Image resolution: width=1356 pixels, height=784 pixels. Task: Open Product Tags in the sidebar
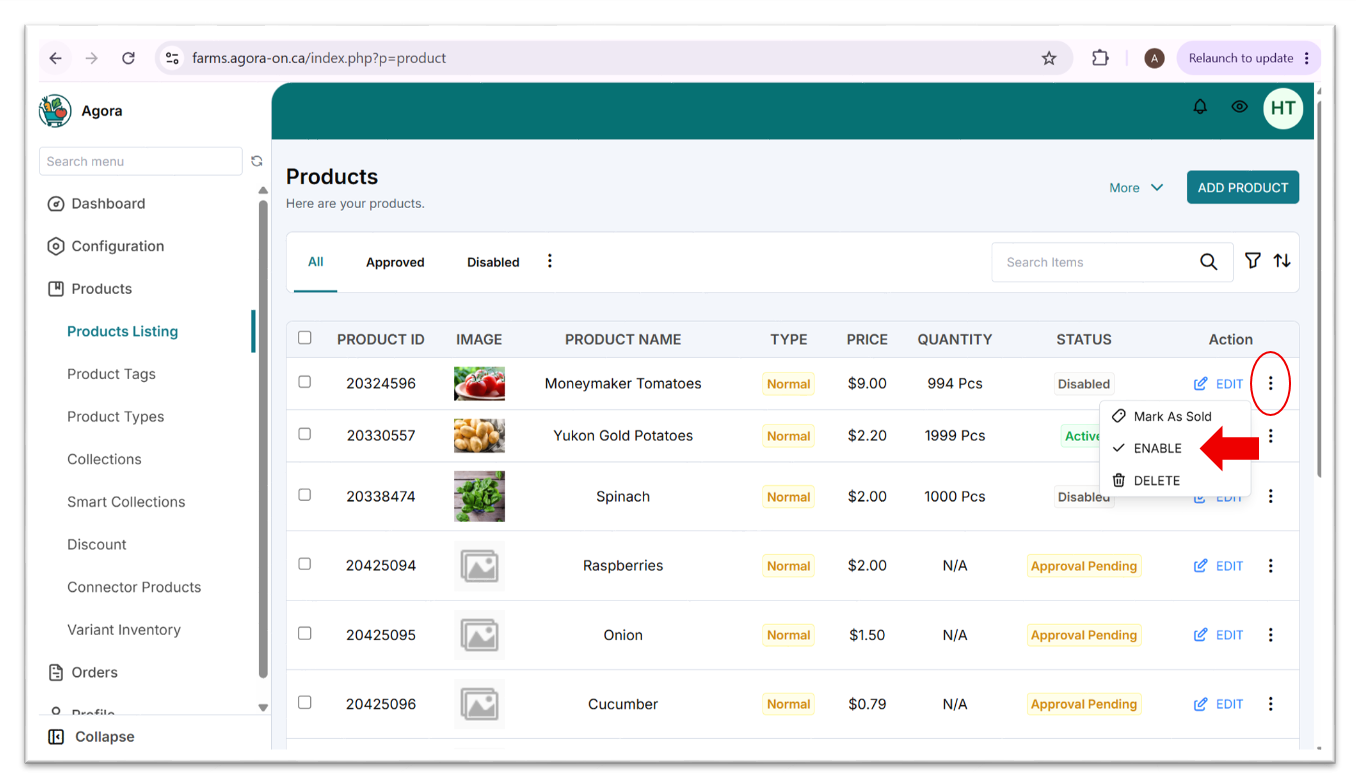tap(111, 374)
